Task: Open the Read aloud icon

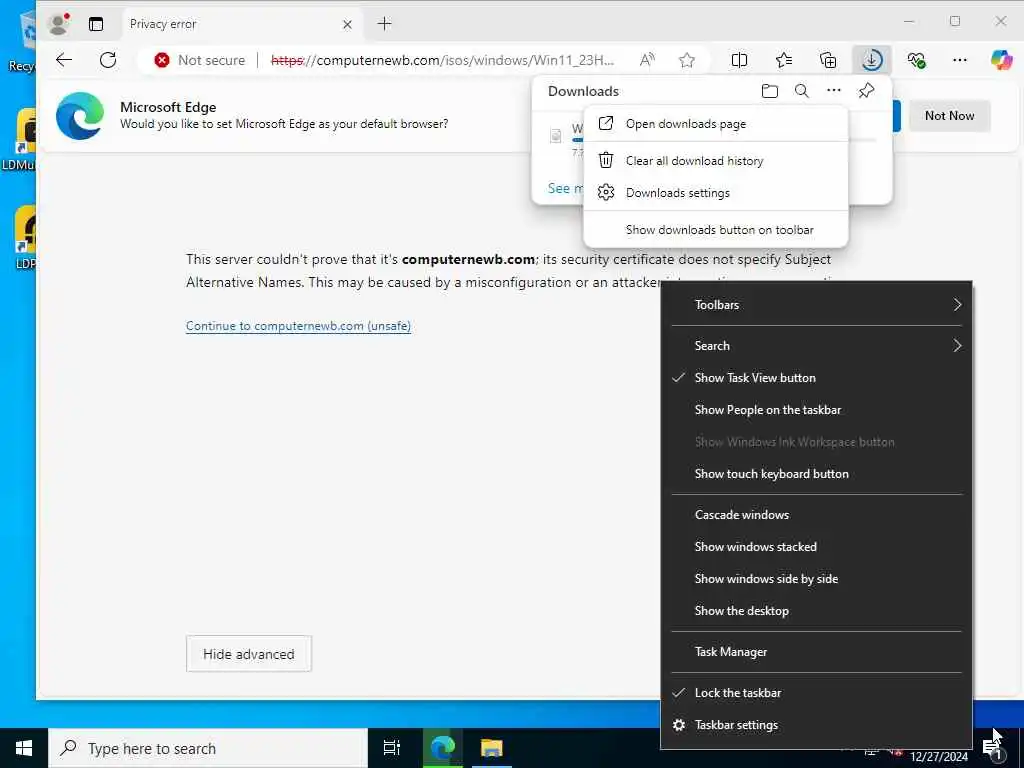Action: coord(647,60)
